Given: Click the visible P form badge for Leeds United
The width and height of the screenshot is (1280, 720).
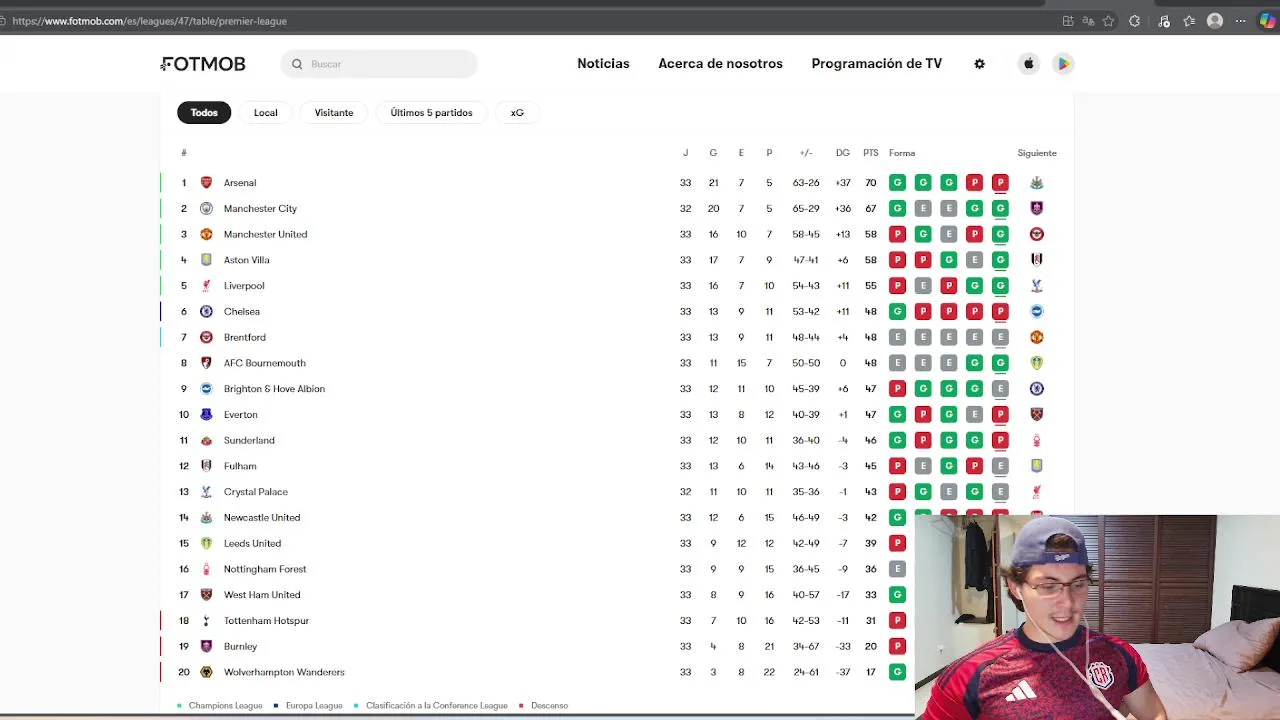Looking at the screenshot, I should point(897,543).
